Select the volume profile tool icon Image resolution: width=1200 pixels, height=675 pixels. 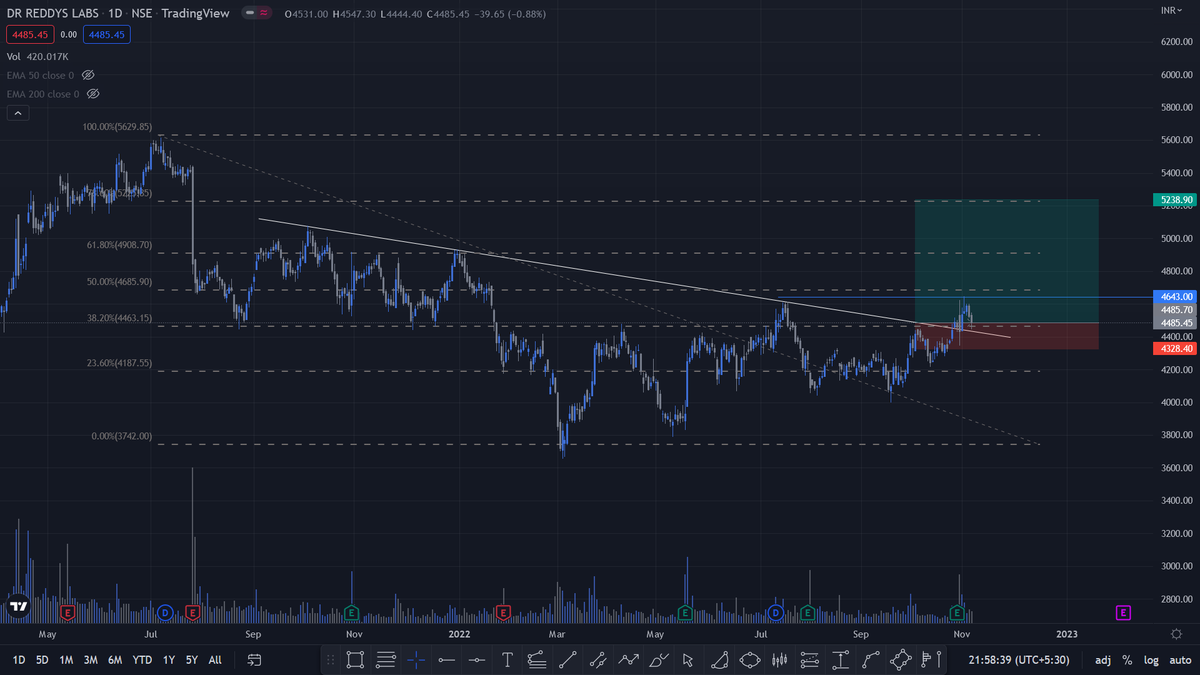tap(930, 659)
